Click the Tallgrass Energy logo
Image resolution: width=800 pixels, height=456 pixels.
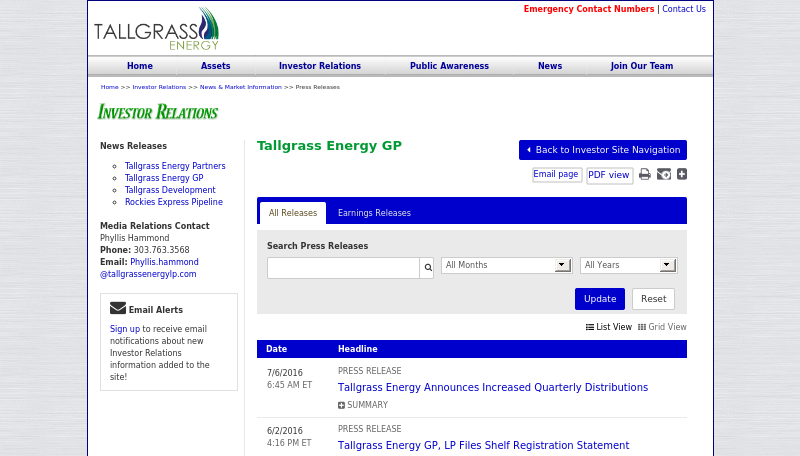(x=157, y=29)
